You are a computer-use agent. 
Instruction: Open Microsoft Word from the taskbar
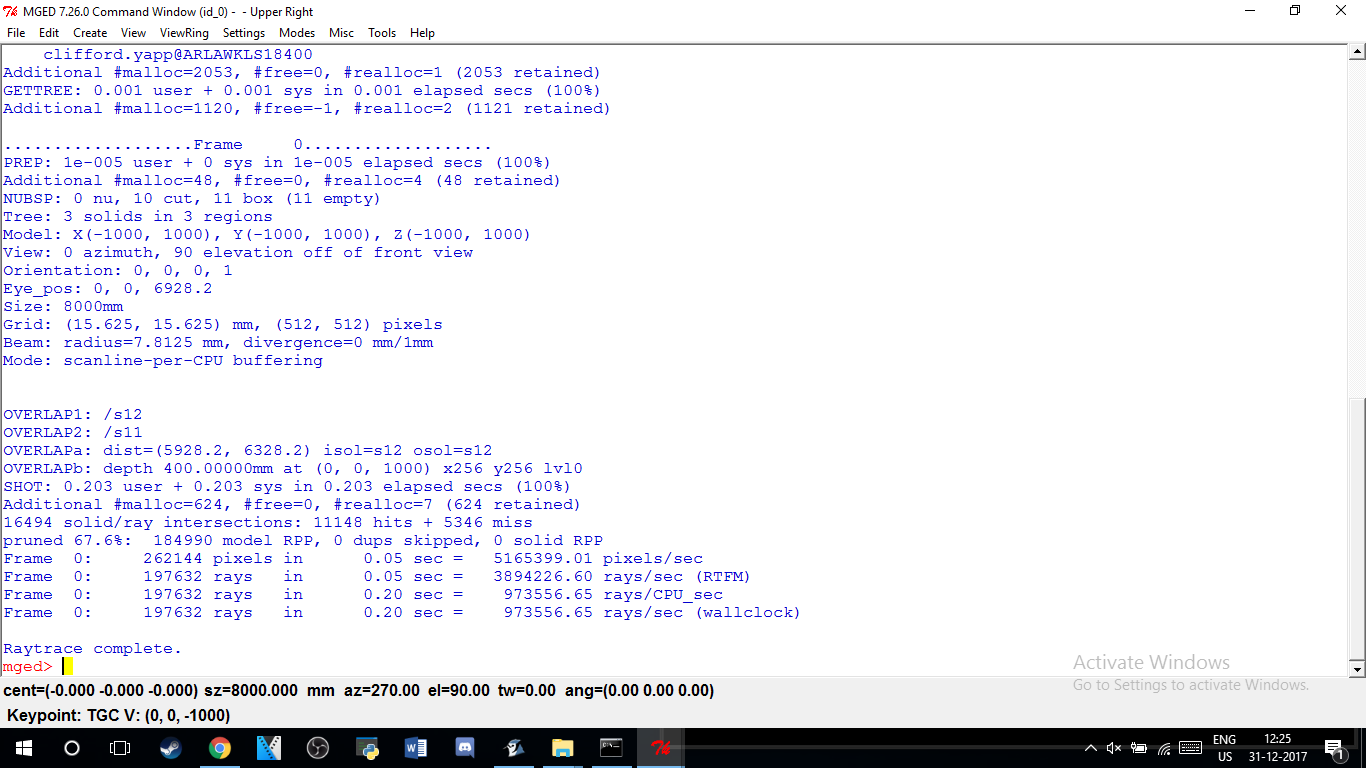click(x=416, y=748)
